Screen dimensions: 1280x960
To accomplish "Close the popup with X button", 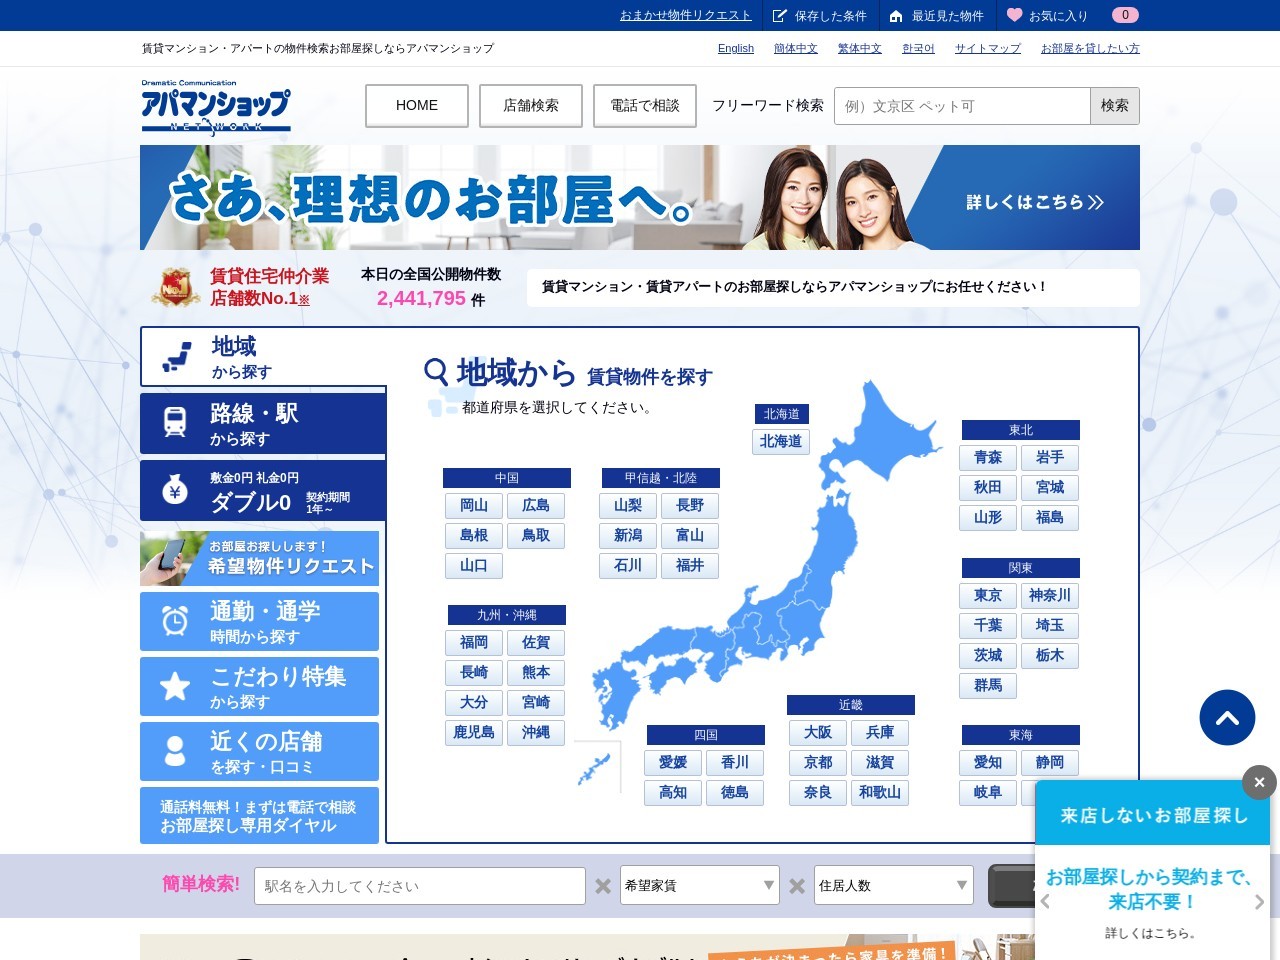I will [1259, 782].
